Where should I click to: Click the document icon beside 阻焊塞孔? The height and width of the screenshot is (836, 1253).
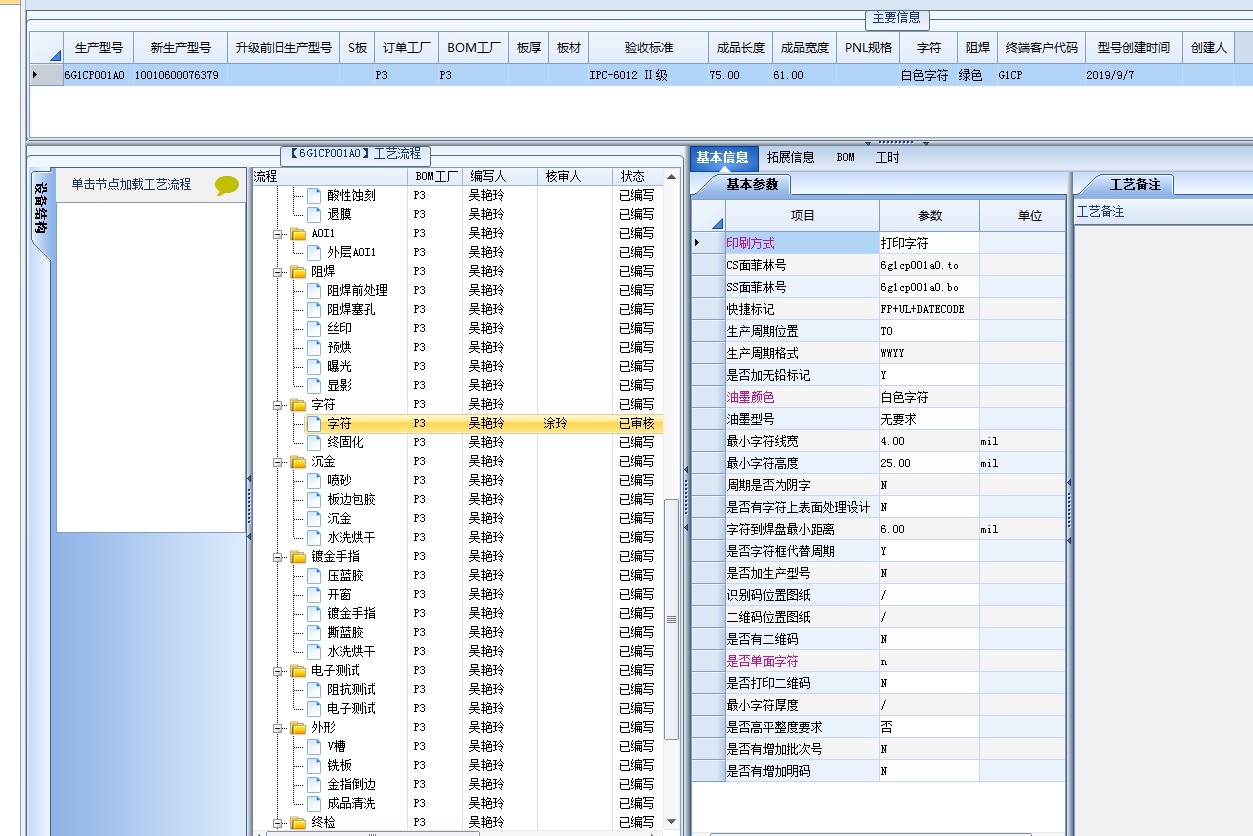[314, 309]
